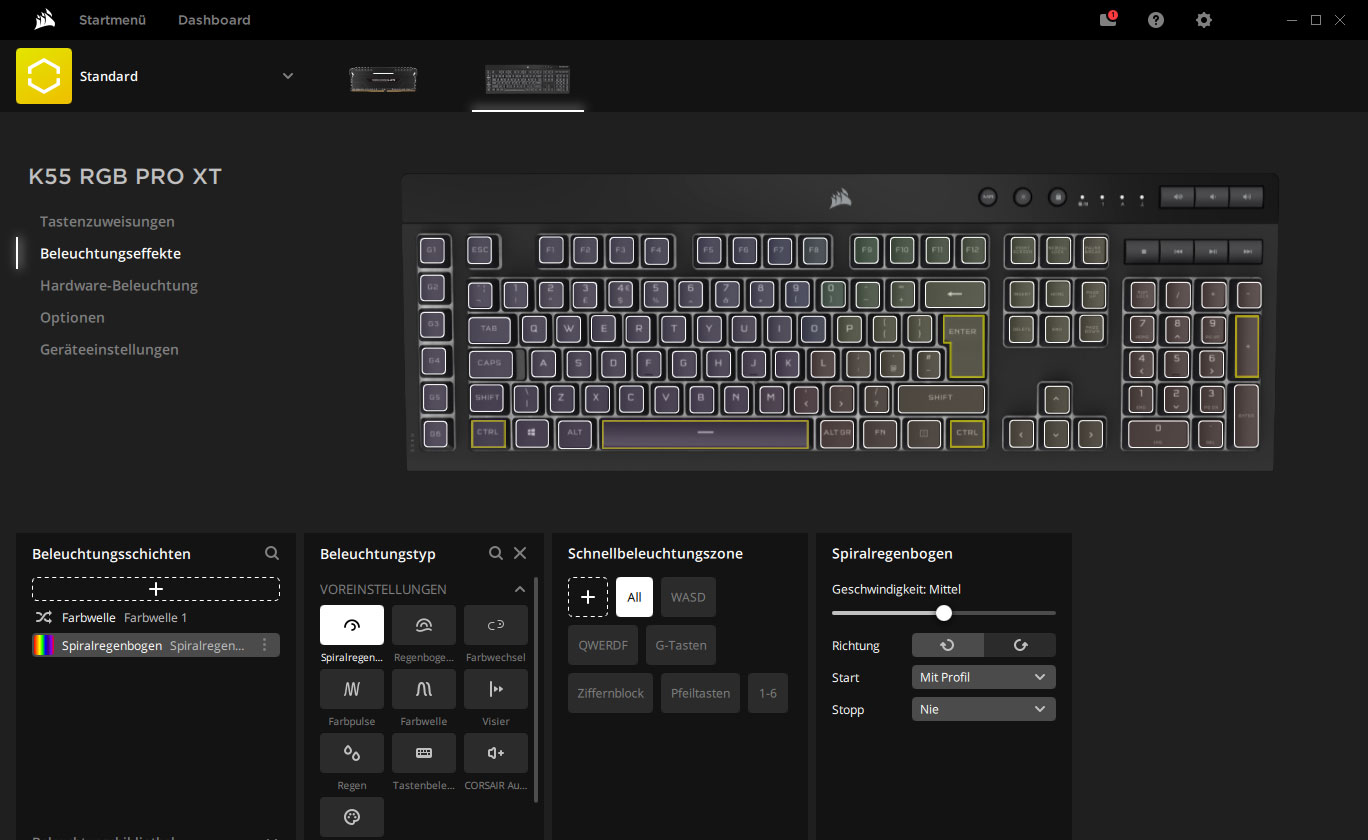Search the Beleuchtungsschichten panel

(x=272, y=553)
